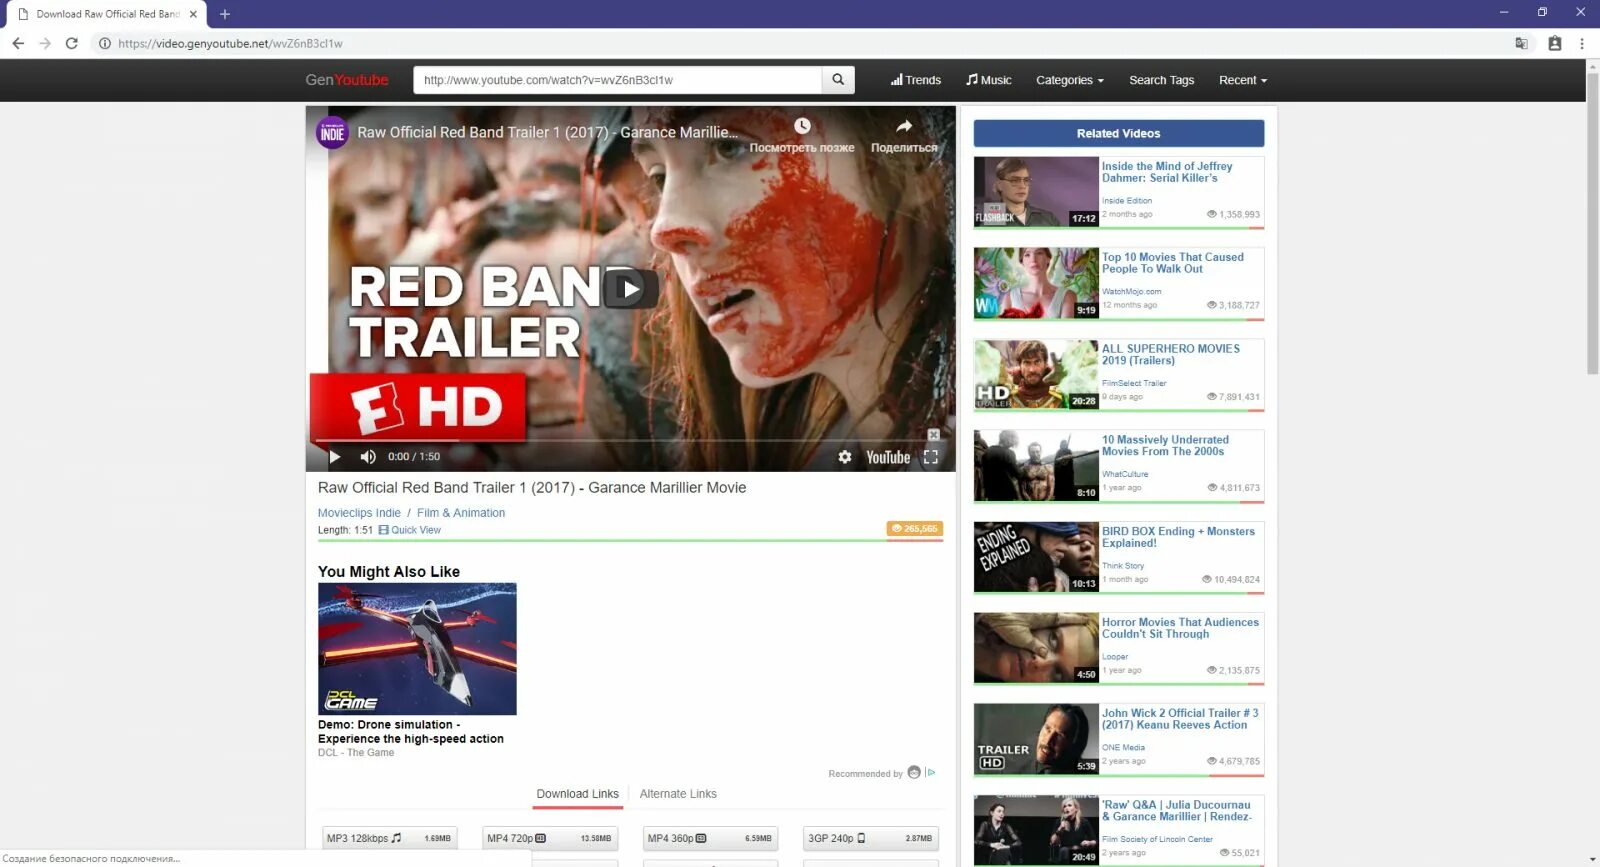Click the 265,565 view count badge
The image size is (1600, 867).
[914, 528]
